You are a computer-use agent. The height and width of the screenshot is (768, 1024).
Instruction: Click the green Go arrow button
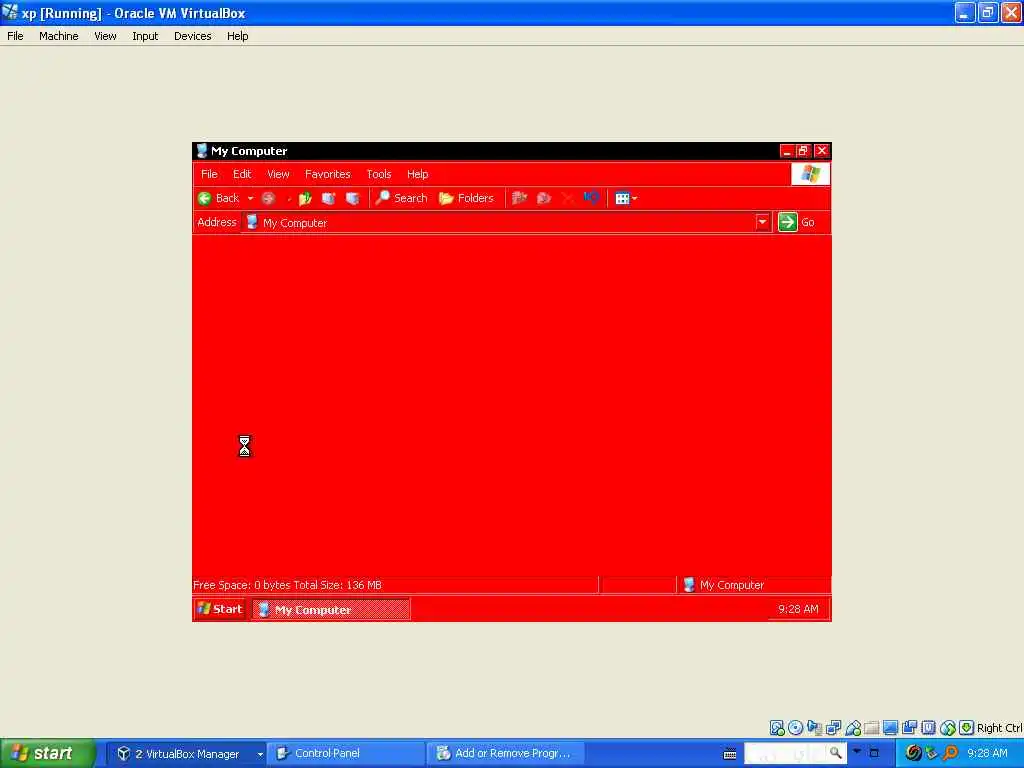coord(788,222)
